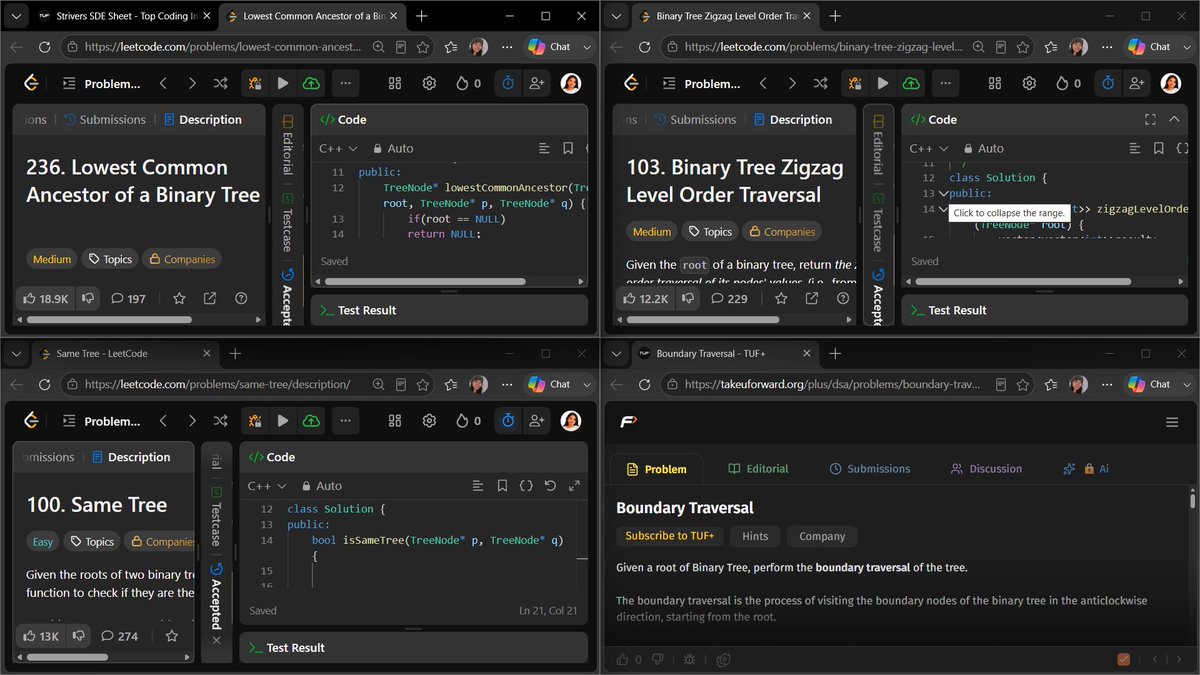The image size is (1200, 675).
Task: Open braces snippet icon in Same Tree window
Action: coord(526,486)
